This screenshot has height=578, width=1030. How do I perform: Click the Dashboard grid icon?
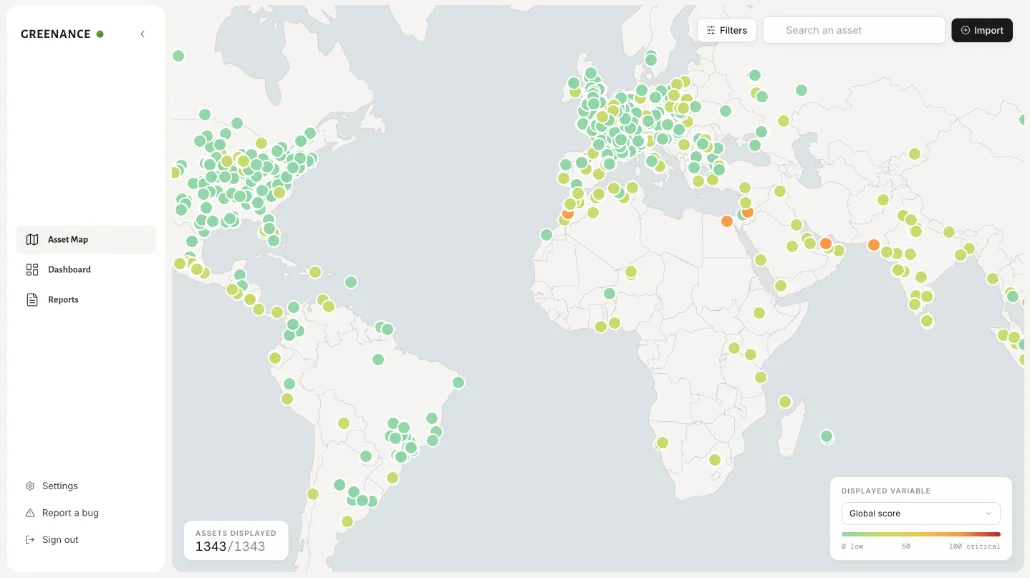point(32,270)
